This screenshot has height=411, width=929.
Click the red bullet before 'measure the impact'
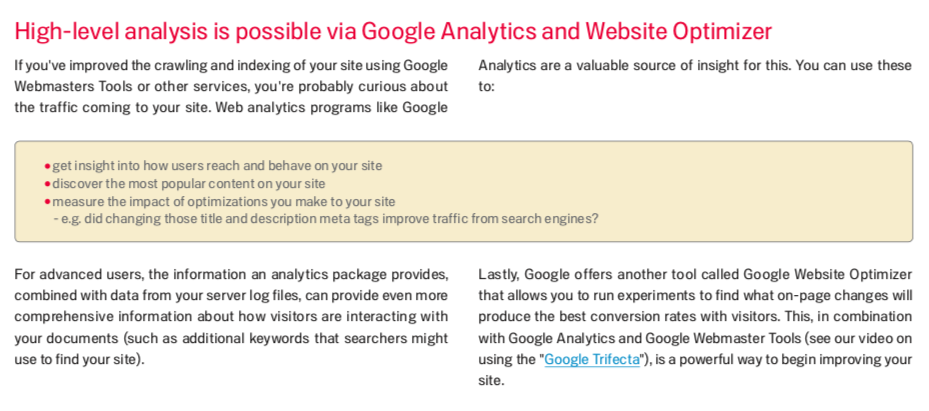pyautogui.click(x=47, y=201)
